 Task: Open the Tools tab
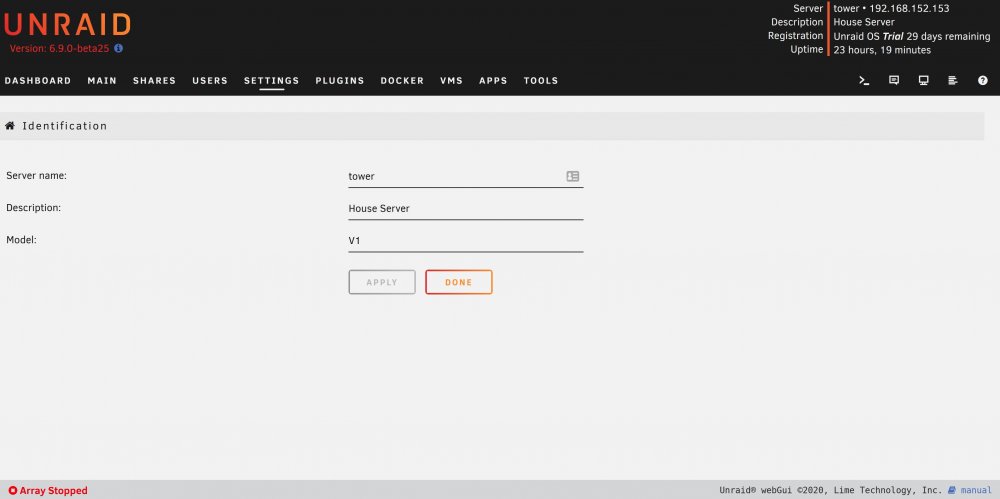[x=541, y=80]
